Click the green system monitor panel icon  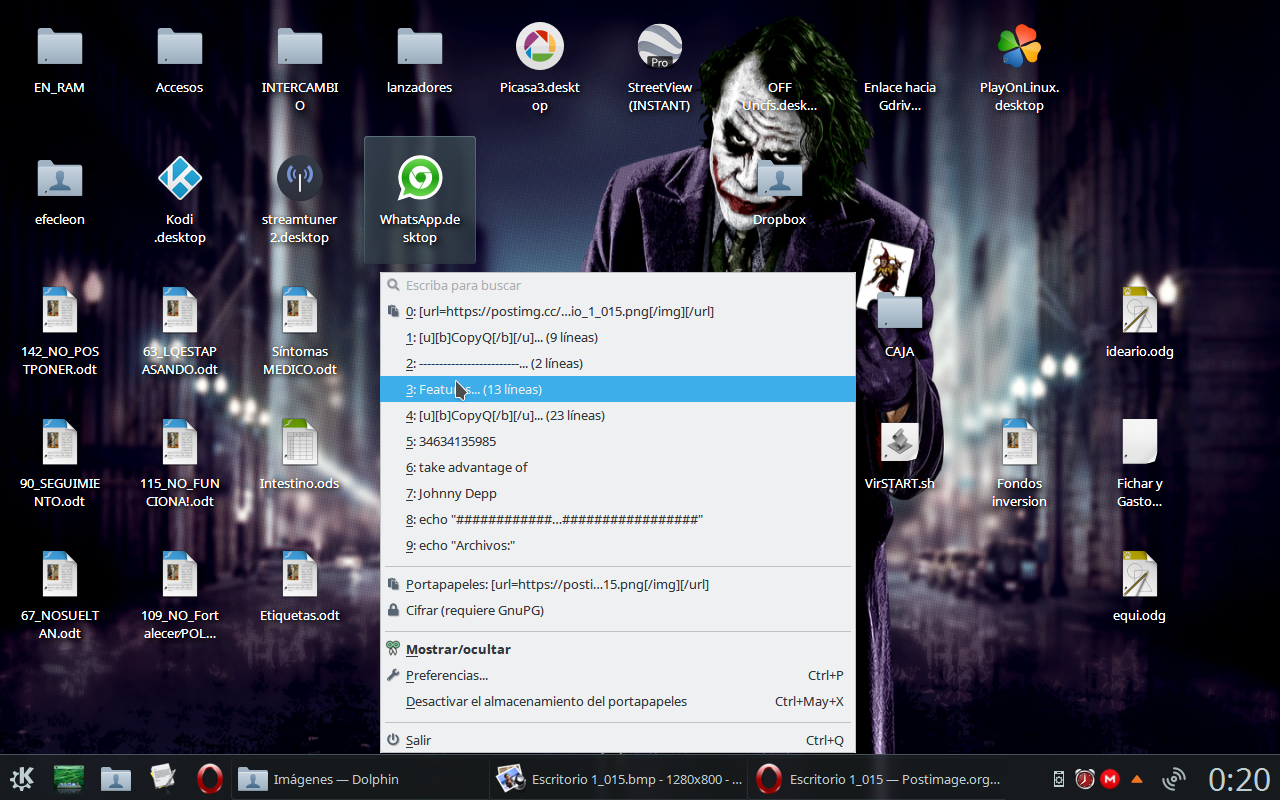point(69,778)
